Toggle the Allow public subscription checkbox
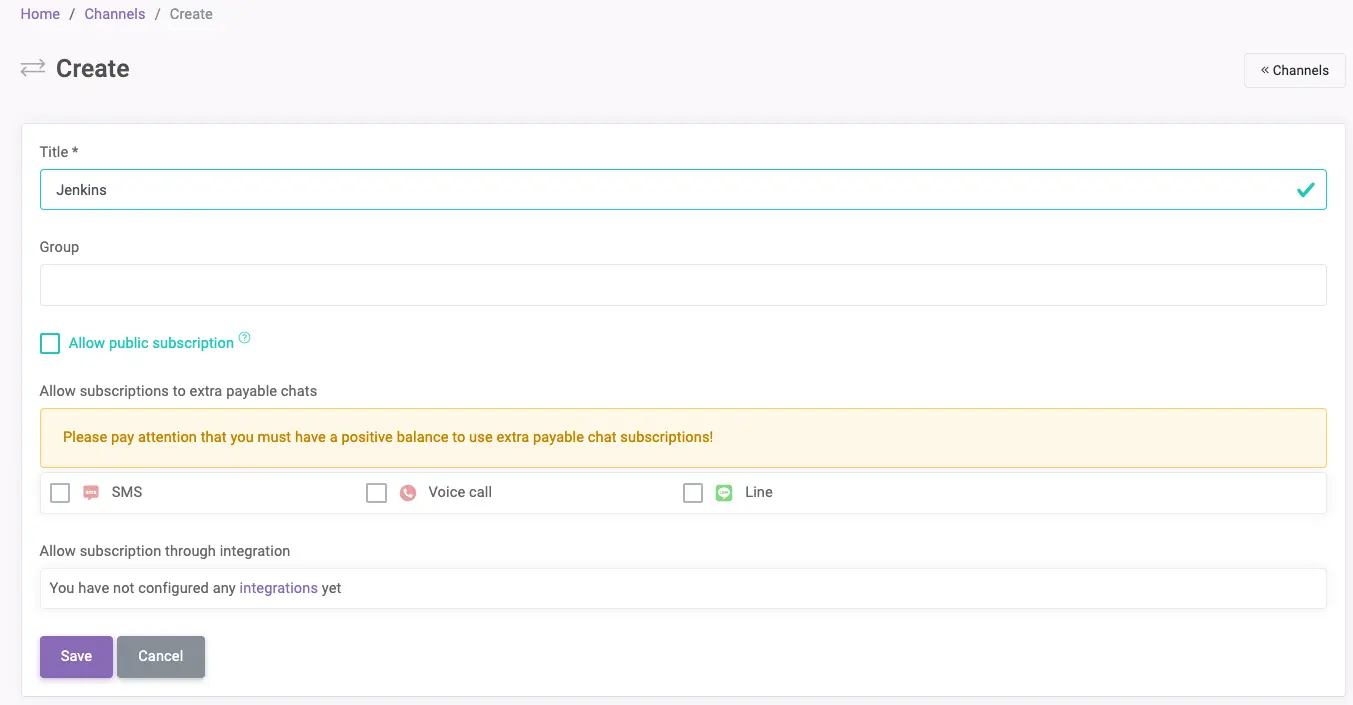 coord(49,343)
